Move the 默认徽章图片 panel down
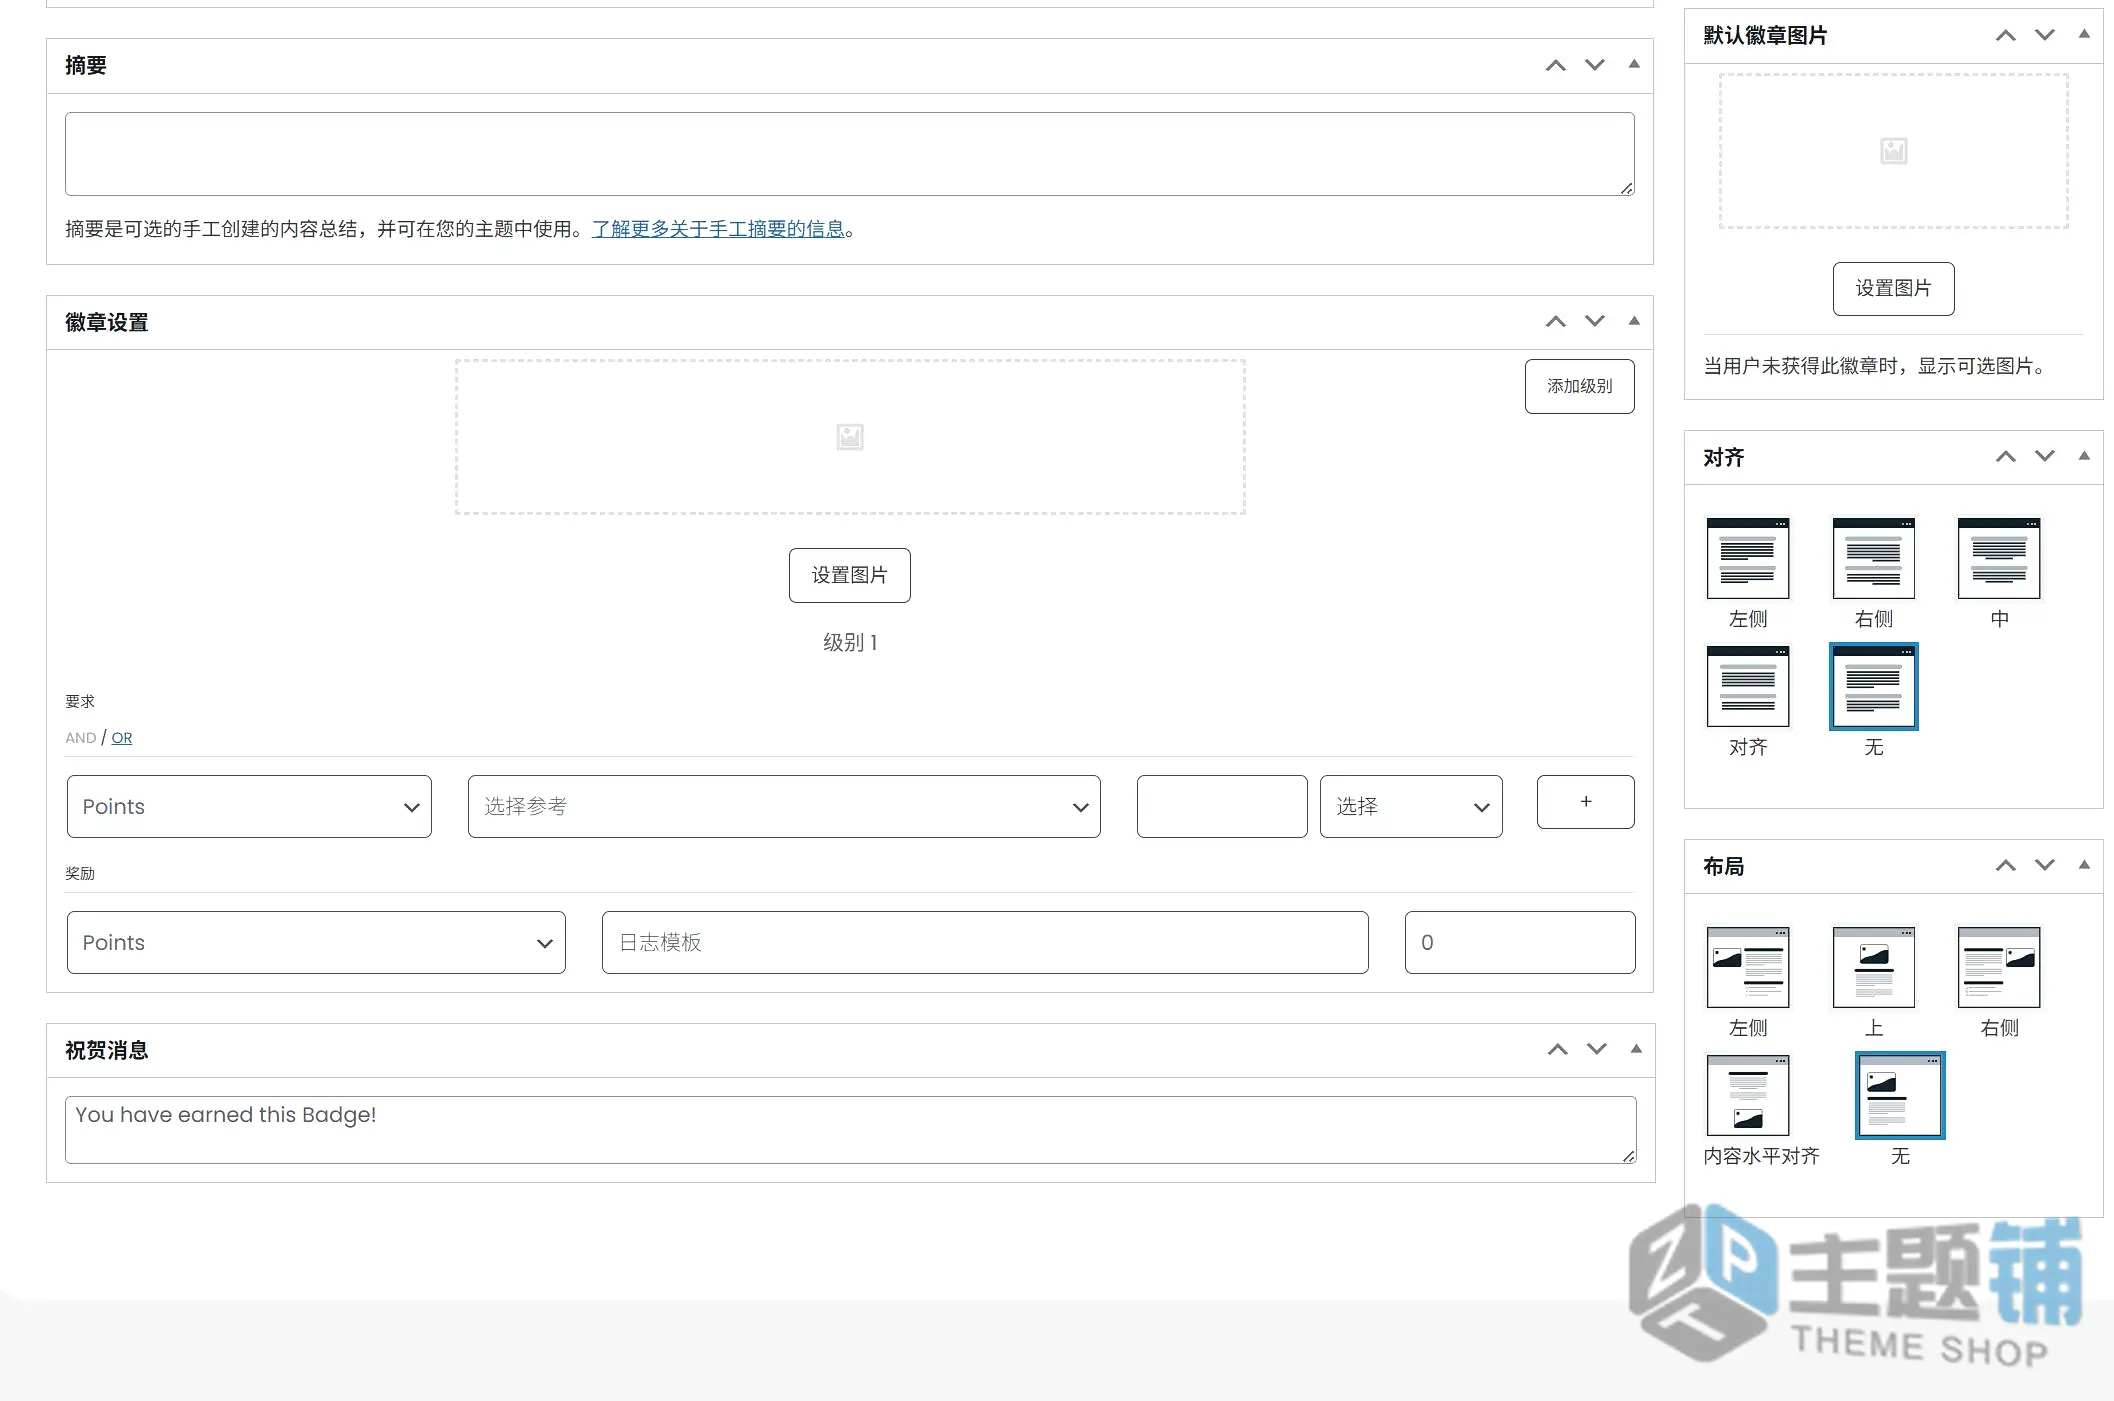 (x=2045, y=36)
